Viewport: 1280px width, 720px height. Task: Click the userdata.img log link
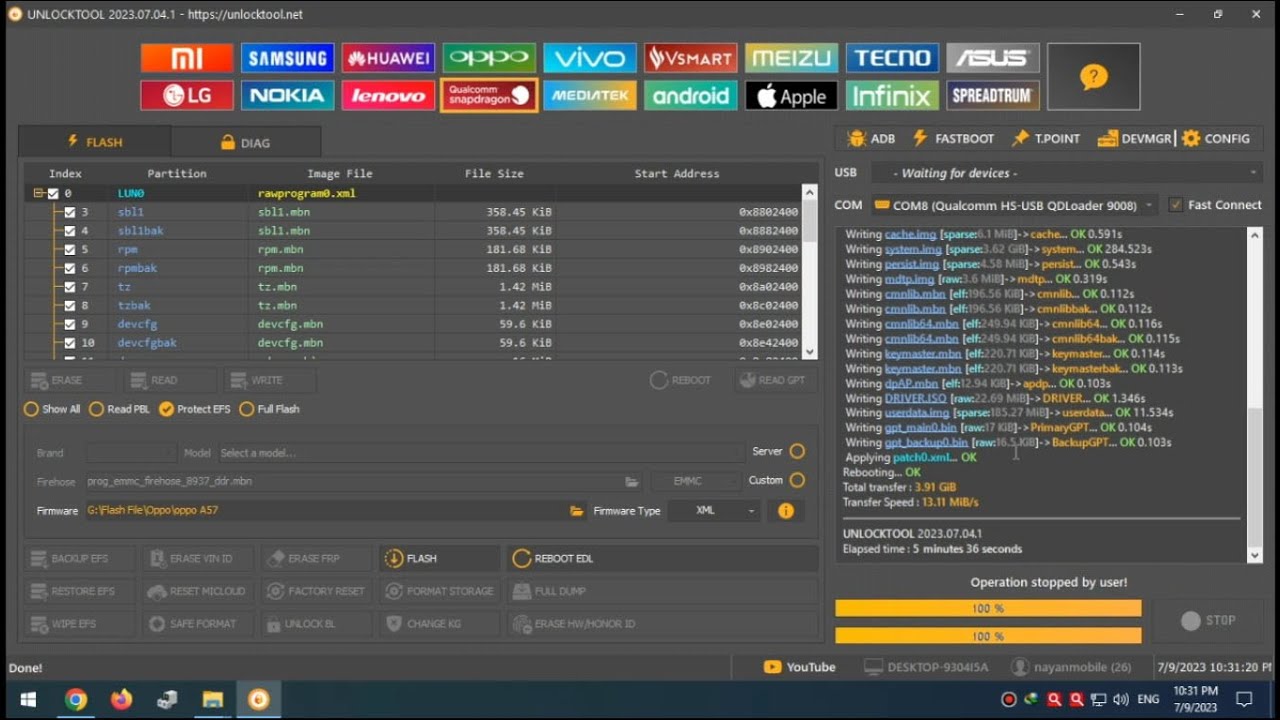pos(917,412)
